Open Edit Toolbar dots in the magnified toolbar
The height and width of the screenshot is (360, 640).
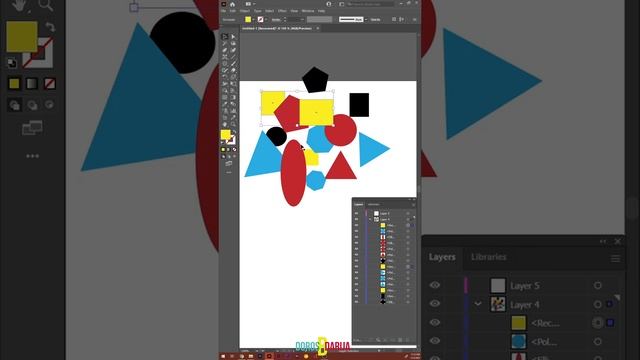(32, 156)
